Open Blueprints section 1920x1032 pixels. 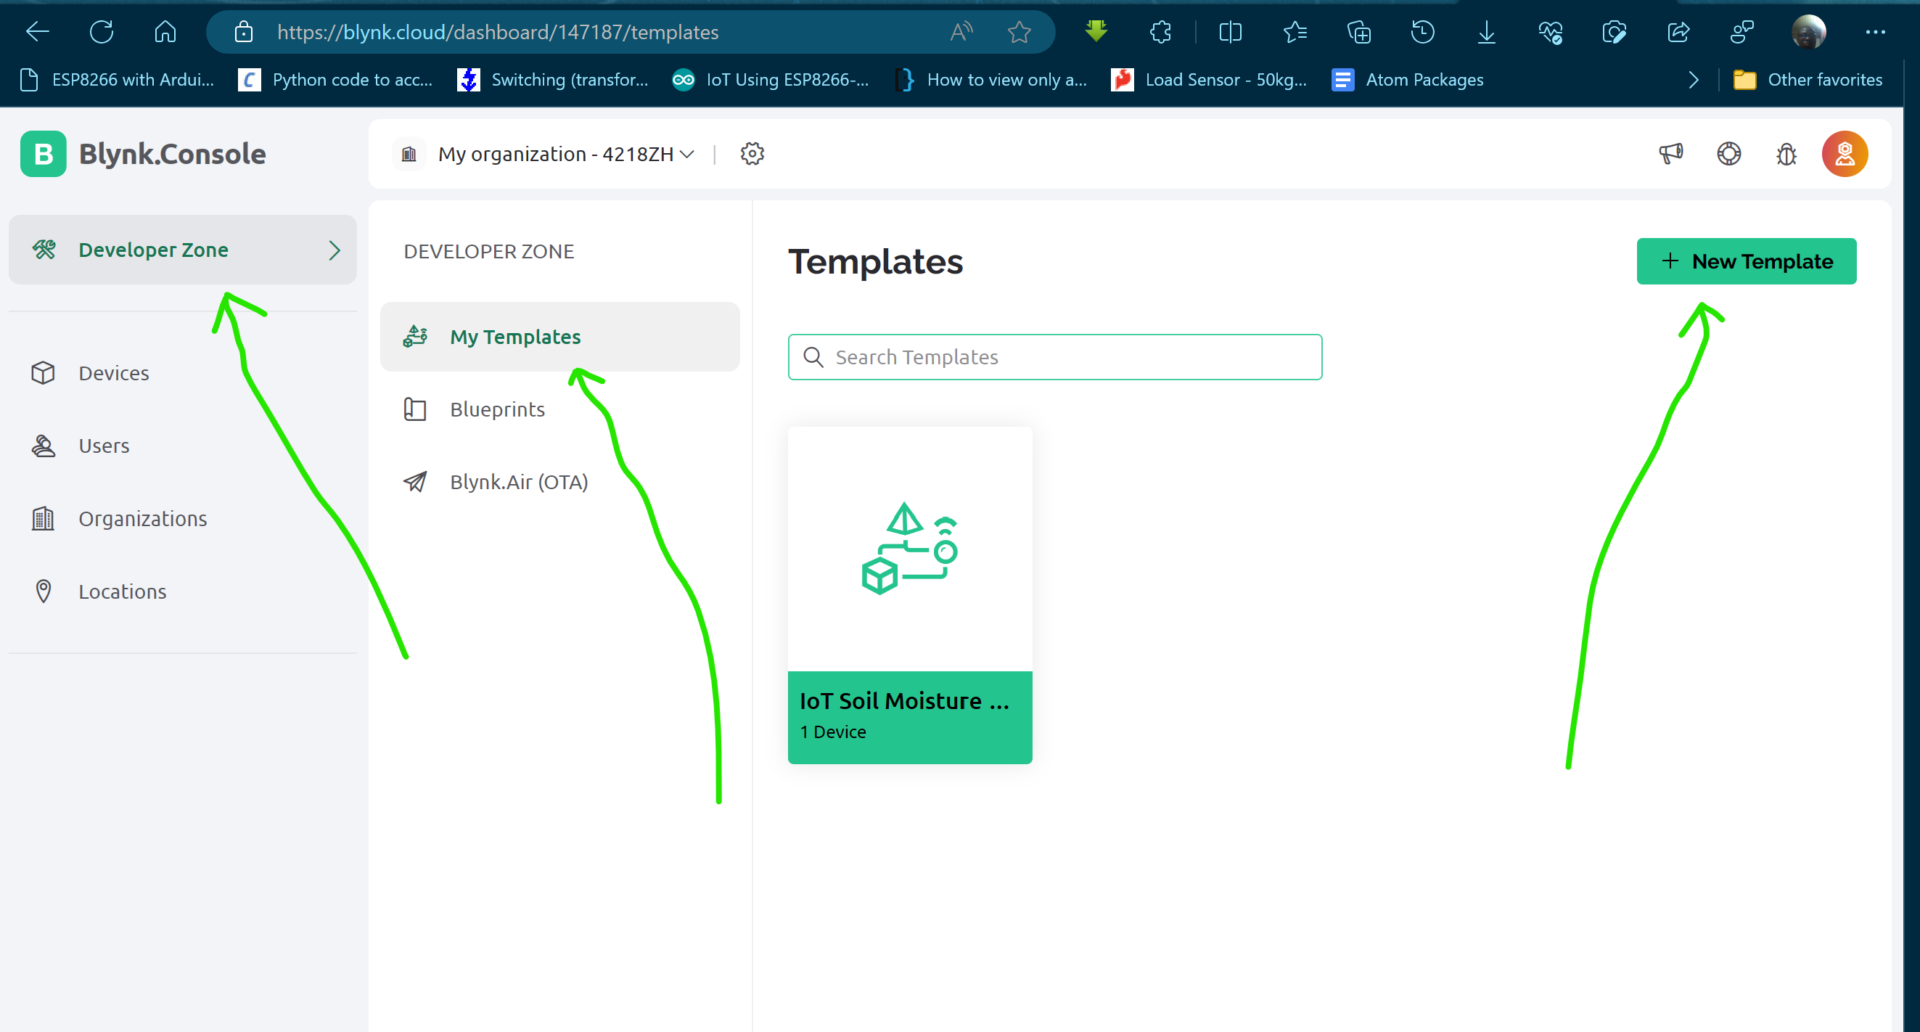pyautogui.click(x=560, y=409)
